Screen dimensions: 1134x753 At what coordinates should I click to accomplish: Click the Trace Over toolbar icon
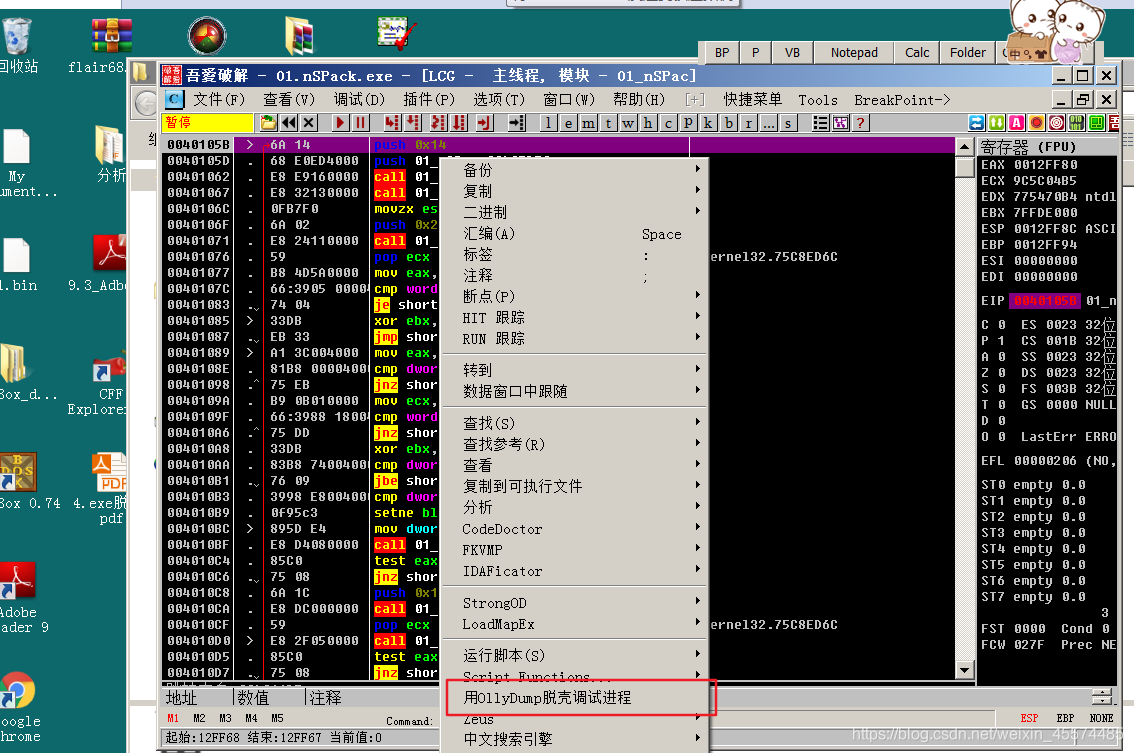point(459,123)
